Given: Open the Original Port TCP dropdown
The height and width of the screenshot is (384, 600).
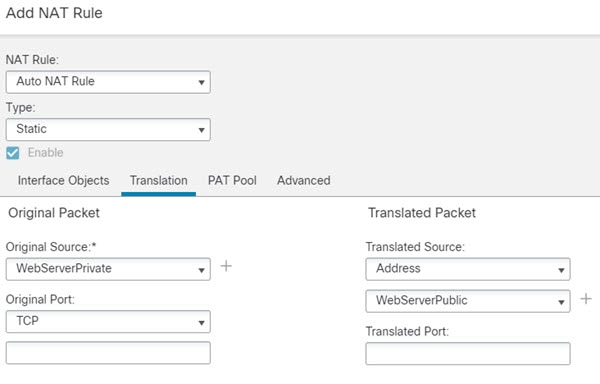Looking at the screenshot, I should (x=108, y=321).
